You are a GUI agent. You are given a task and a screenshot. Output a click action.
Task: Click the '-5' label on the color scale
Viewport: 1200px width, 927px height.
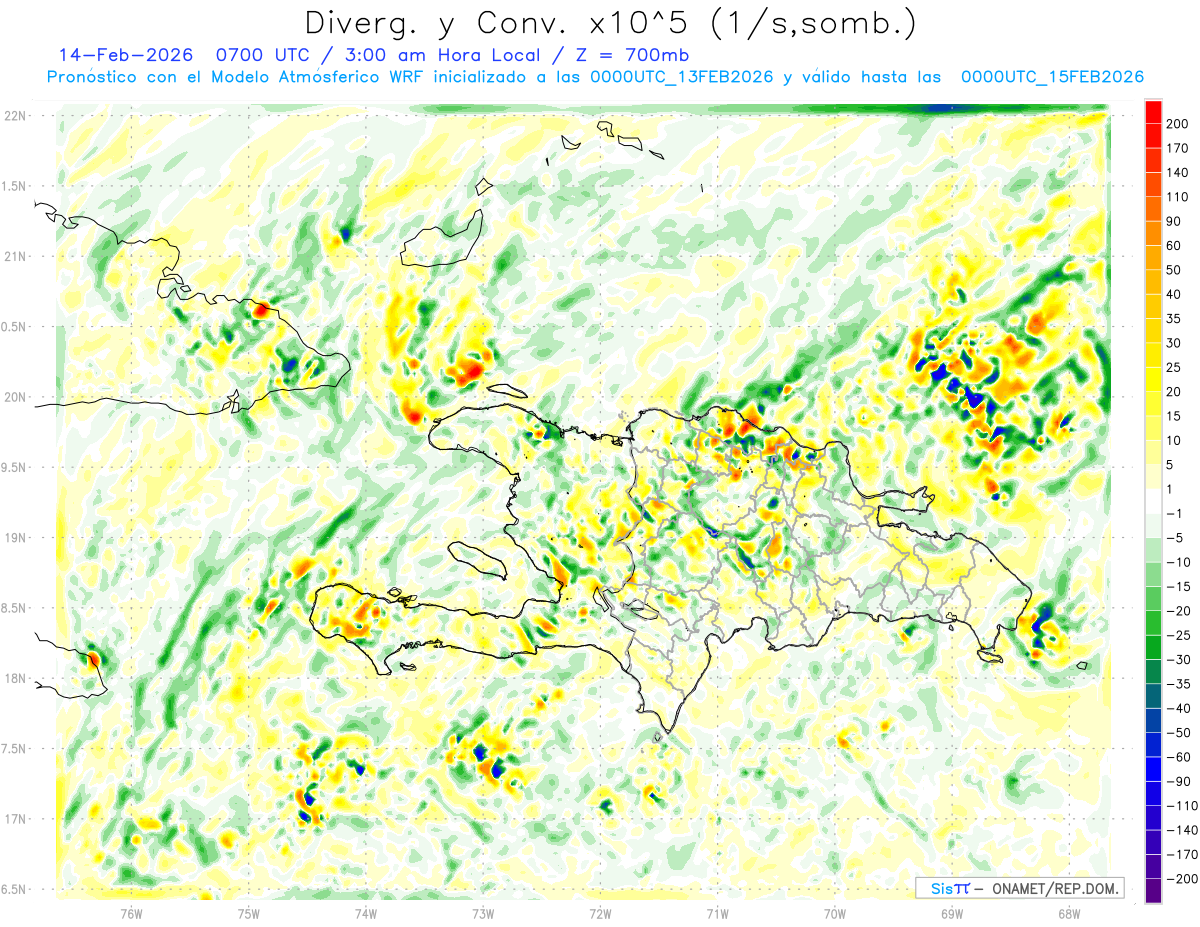[1175, 538]
